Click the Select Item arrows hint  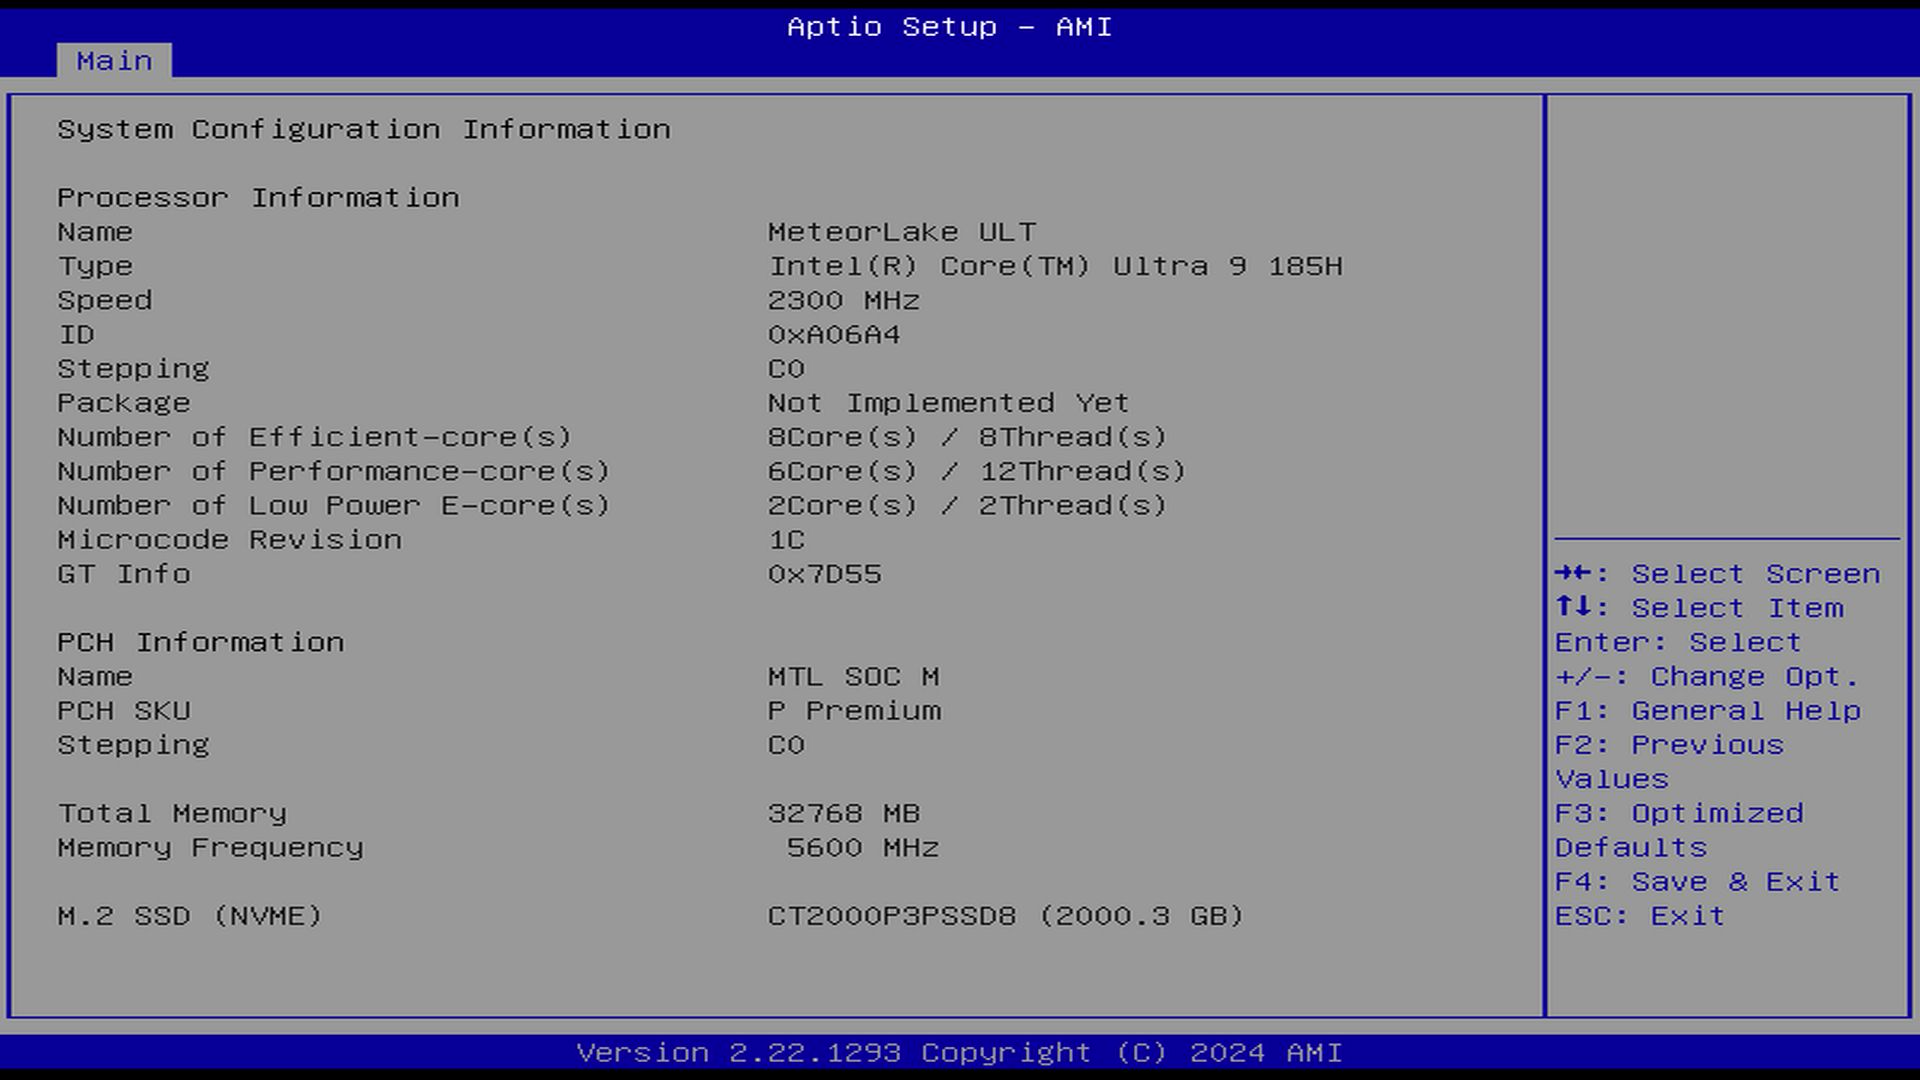[1699, 608]
